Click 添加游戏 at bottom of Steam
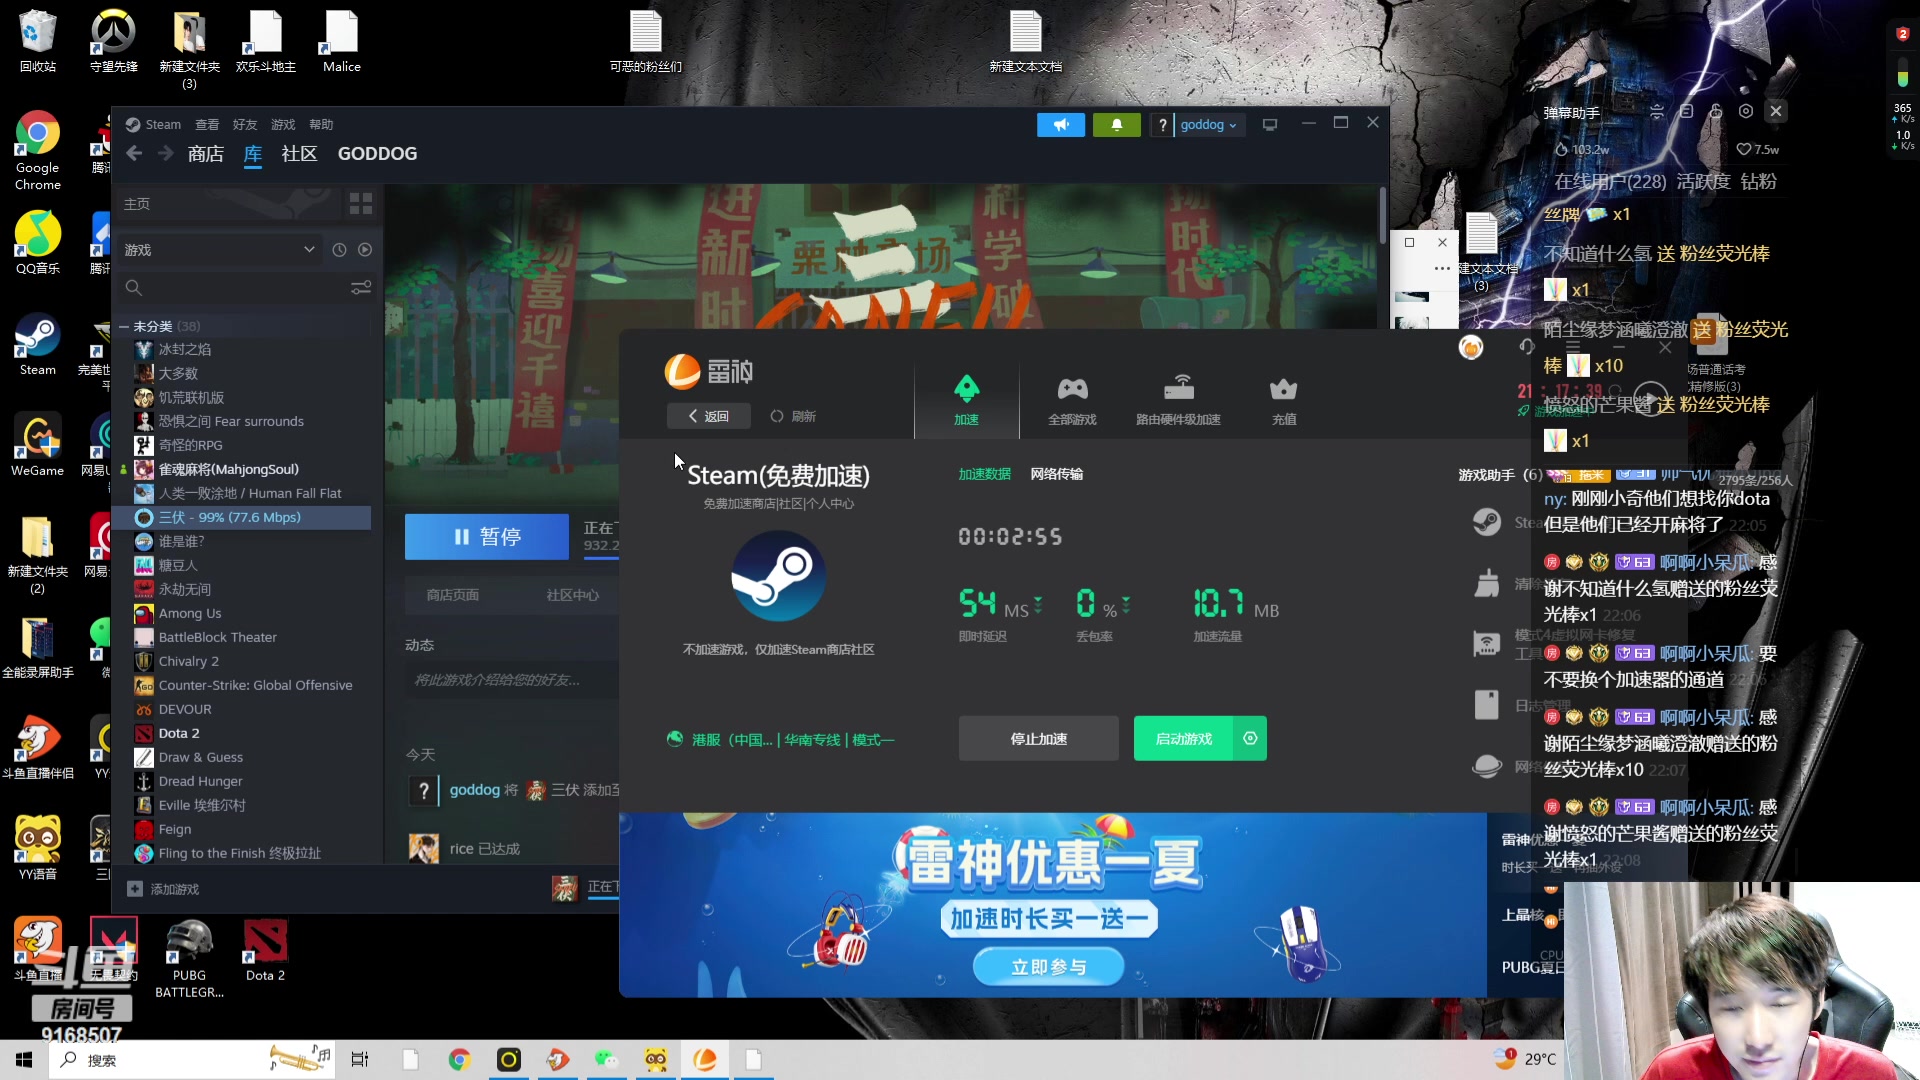Viewport: 1920px width, 1080px height. click(x=164, y=889)
